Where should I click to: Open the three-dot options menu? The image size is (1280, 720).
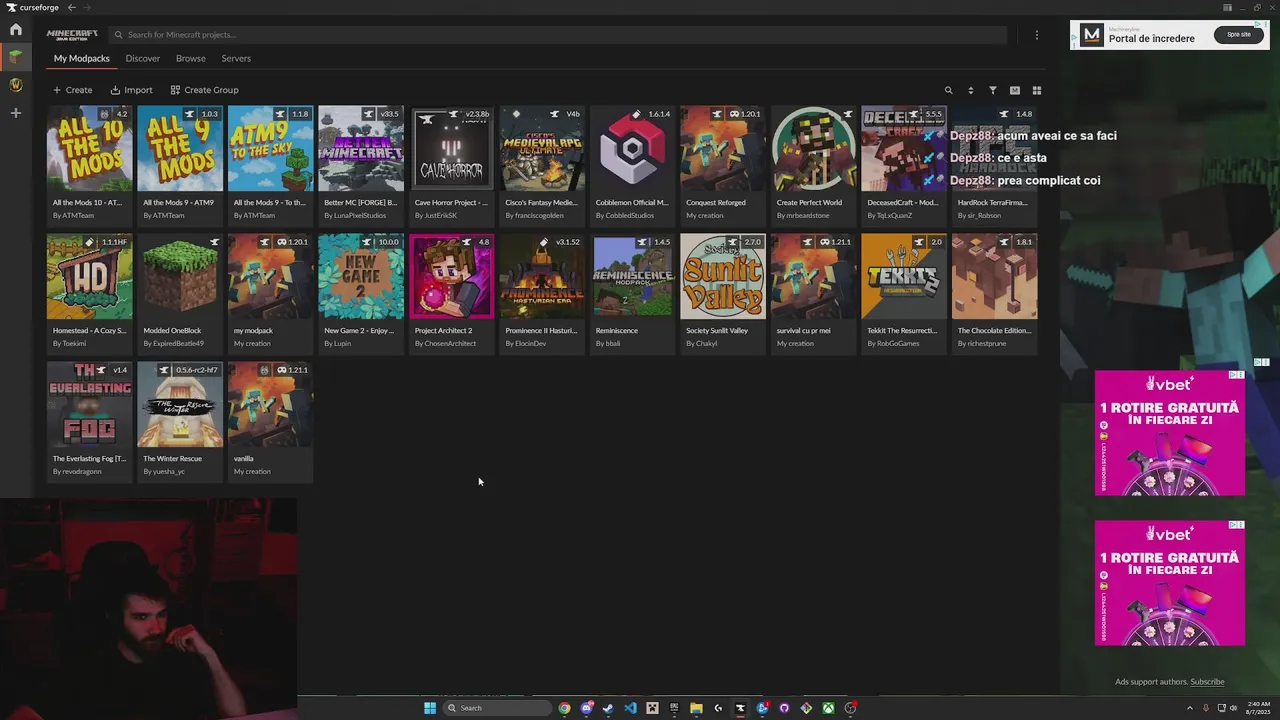tap(1036, 35)
